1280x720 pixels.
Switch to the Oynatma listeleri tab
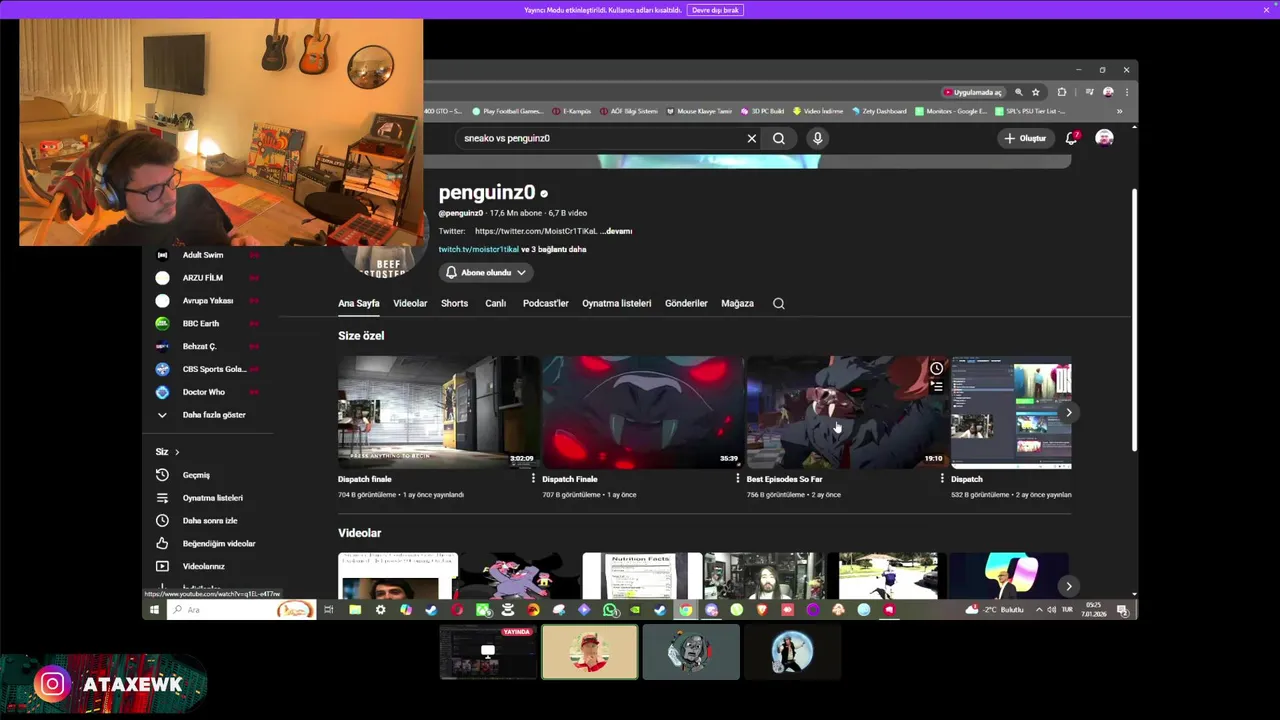(616, 303)
